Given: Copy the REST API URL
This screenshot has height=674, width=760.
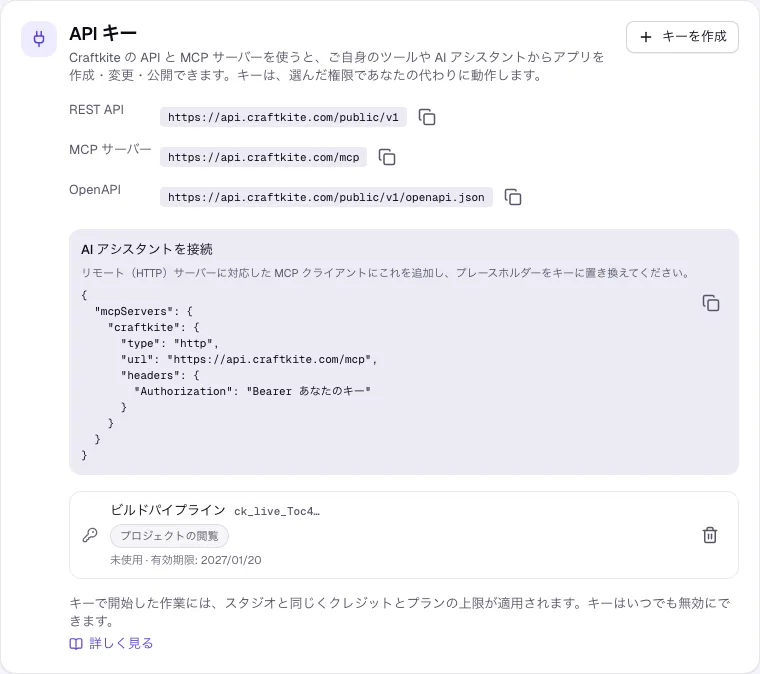Looking at the screenshot, I should (x=427, y=117).
